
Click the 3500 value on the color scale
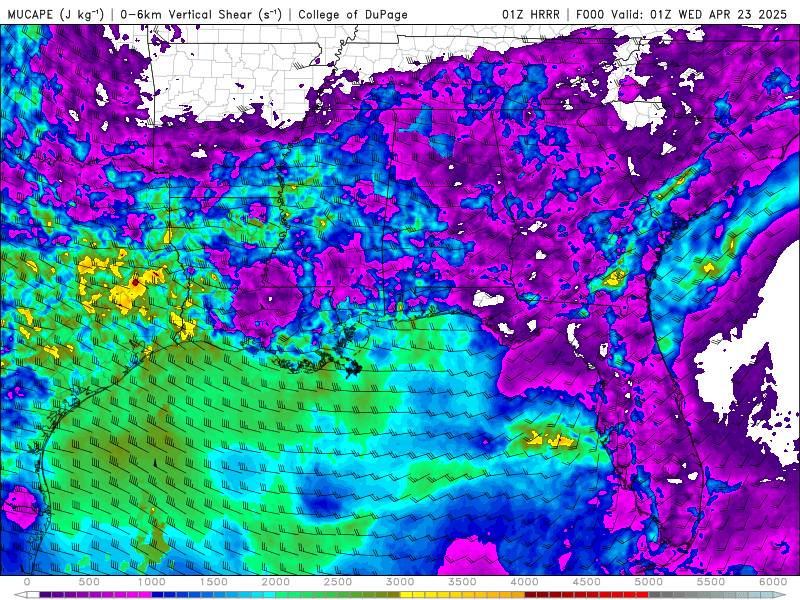[x=463, y=582]
